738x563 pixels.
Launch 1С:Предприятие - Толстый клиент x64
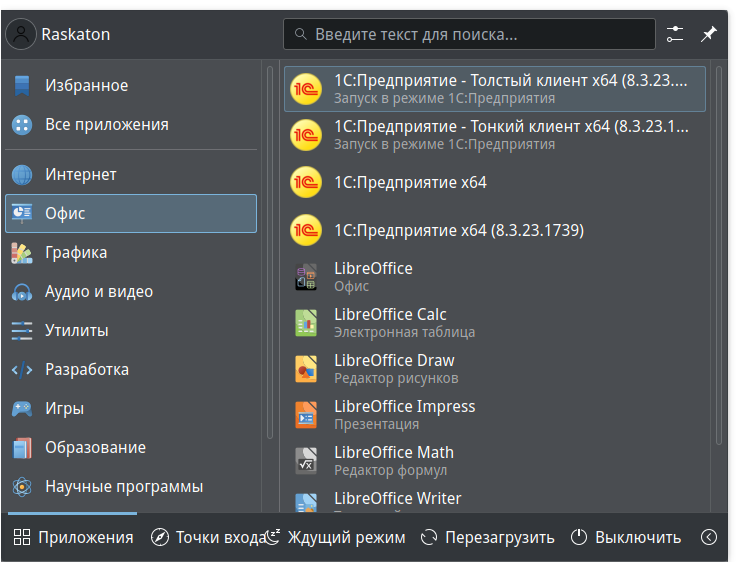click(x=495, y=89)
